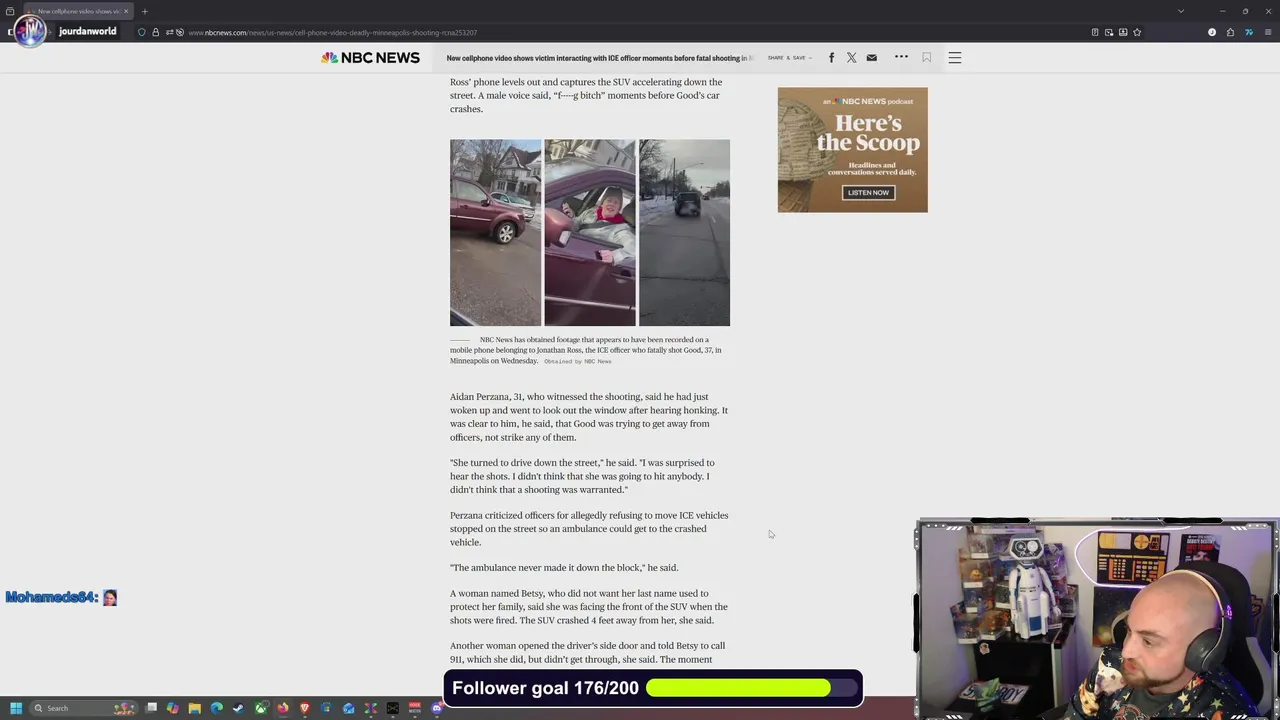Open the NBC News hamburger menu
Image resolution: width=1280 pixels, height=720 pixels.
[x=955, y=58]
